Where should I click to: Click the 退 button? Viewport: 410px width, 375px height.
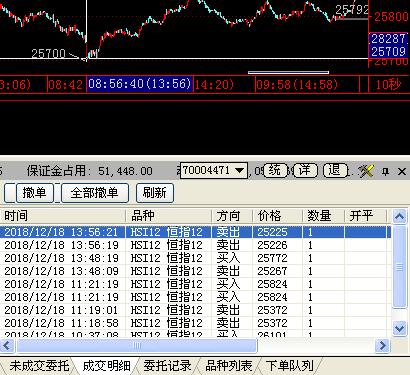pos(335,170)
